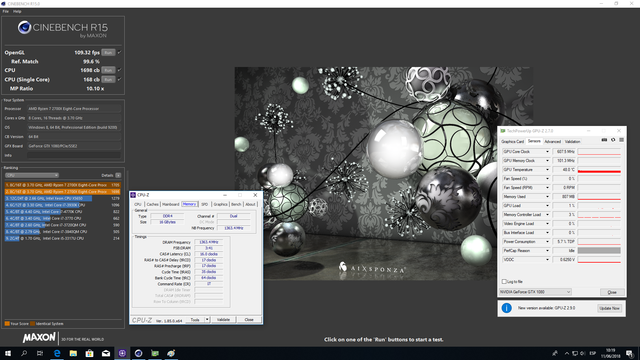Open the File menu in Cinebench
This screenshot has width=640, height=360.
(5, 11)
